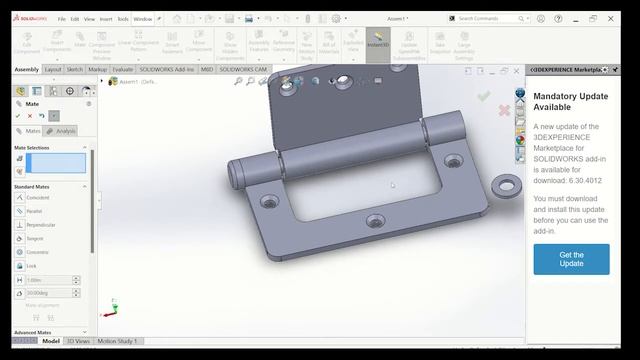This screenshot has width=640, height=360.
Task: Open Linear Component Pattern tool
Action: click(x=138, y=40)
